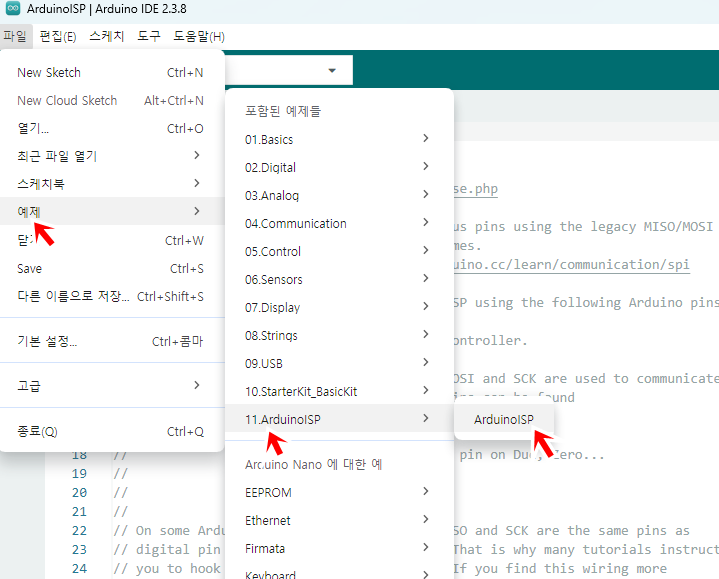Expand 04.Communication examples
This screenshot has width=719, height=579.
pyautogui.click(x=339, y=223)
